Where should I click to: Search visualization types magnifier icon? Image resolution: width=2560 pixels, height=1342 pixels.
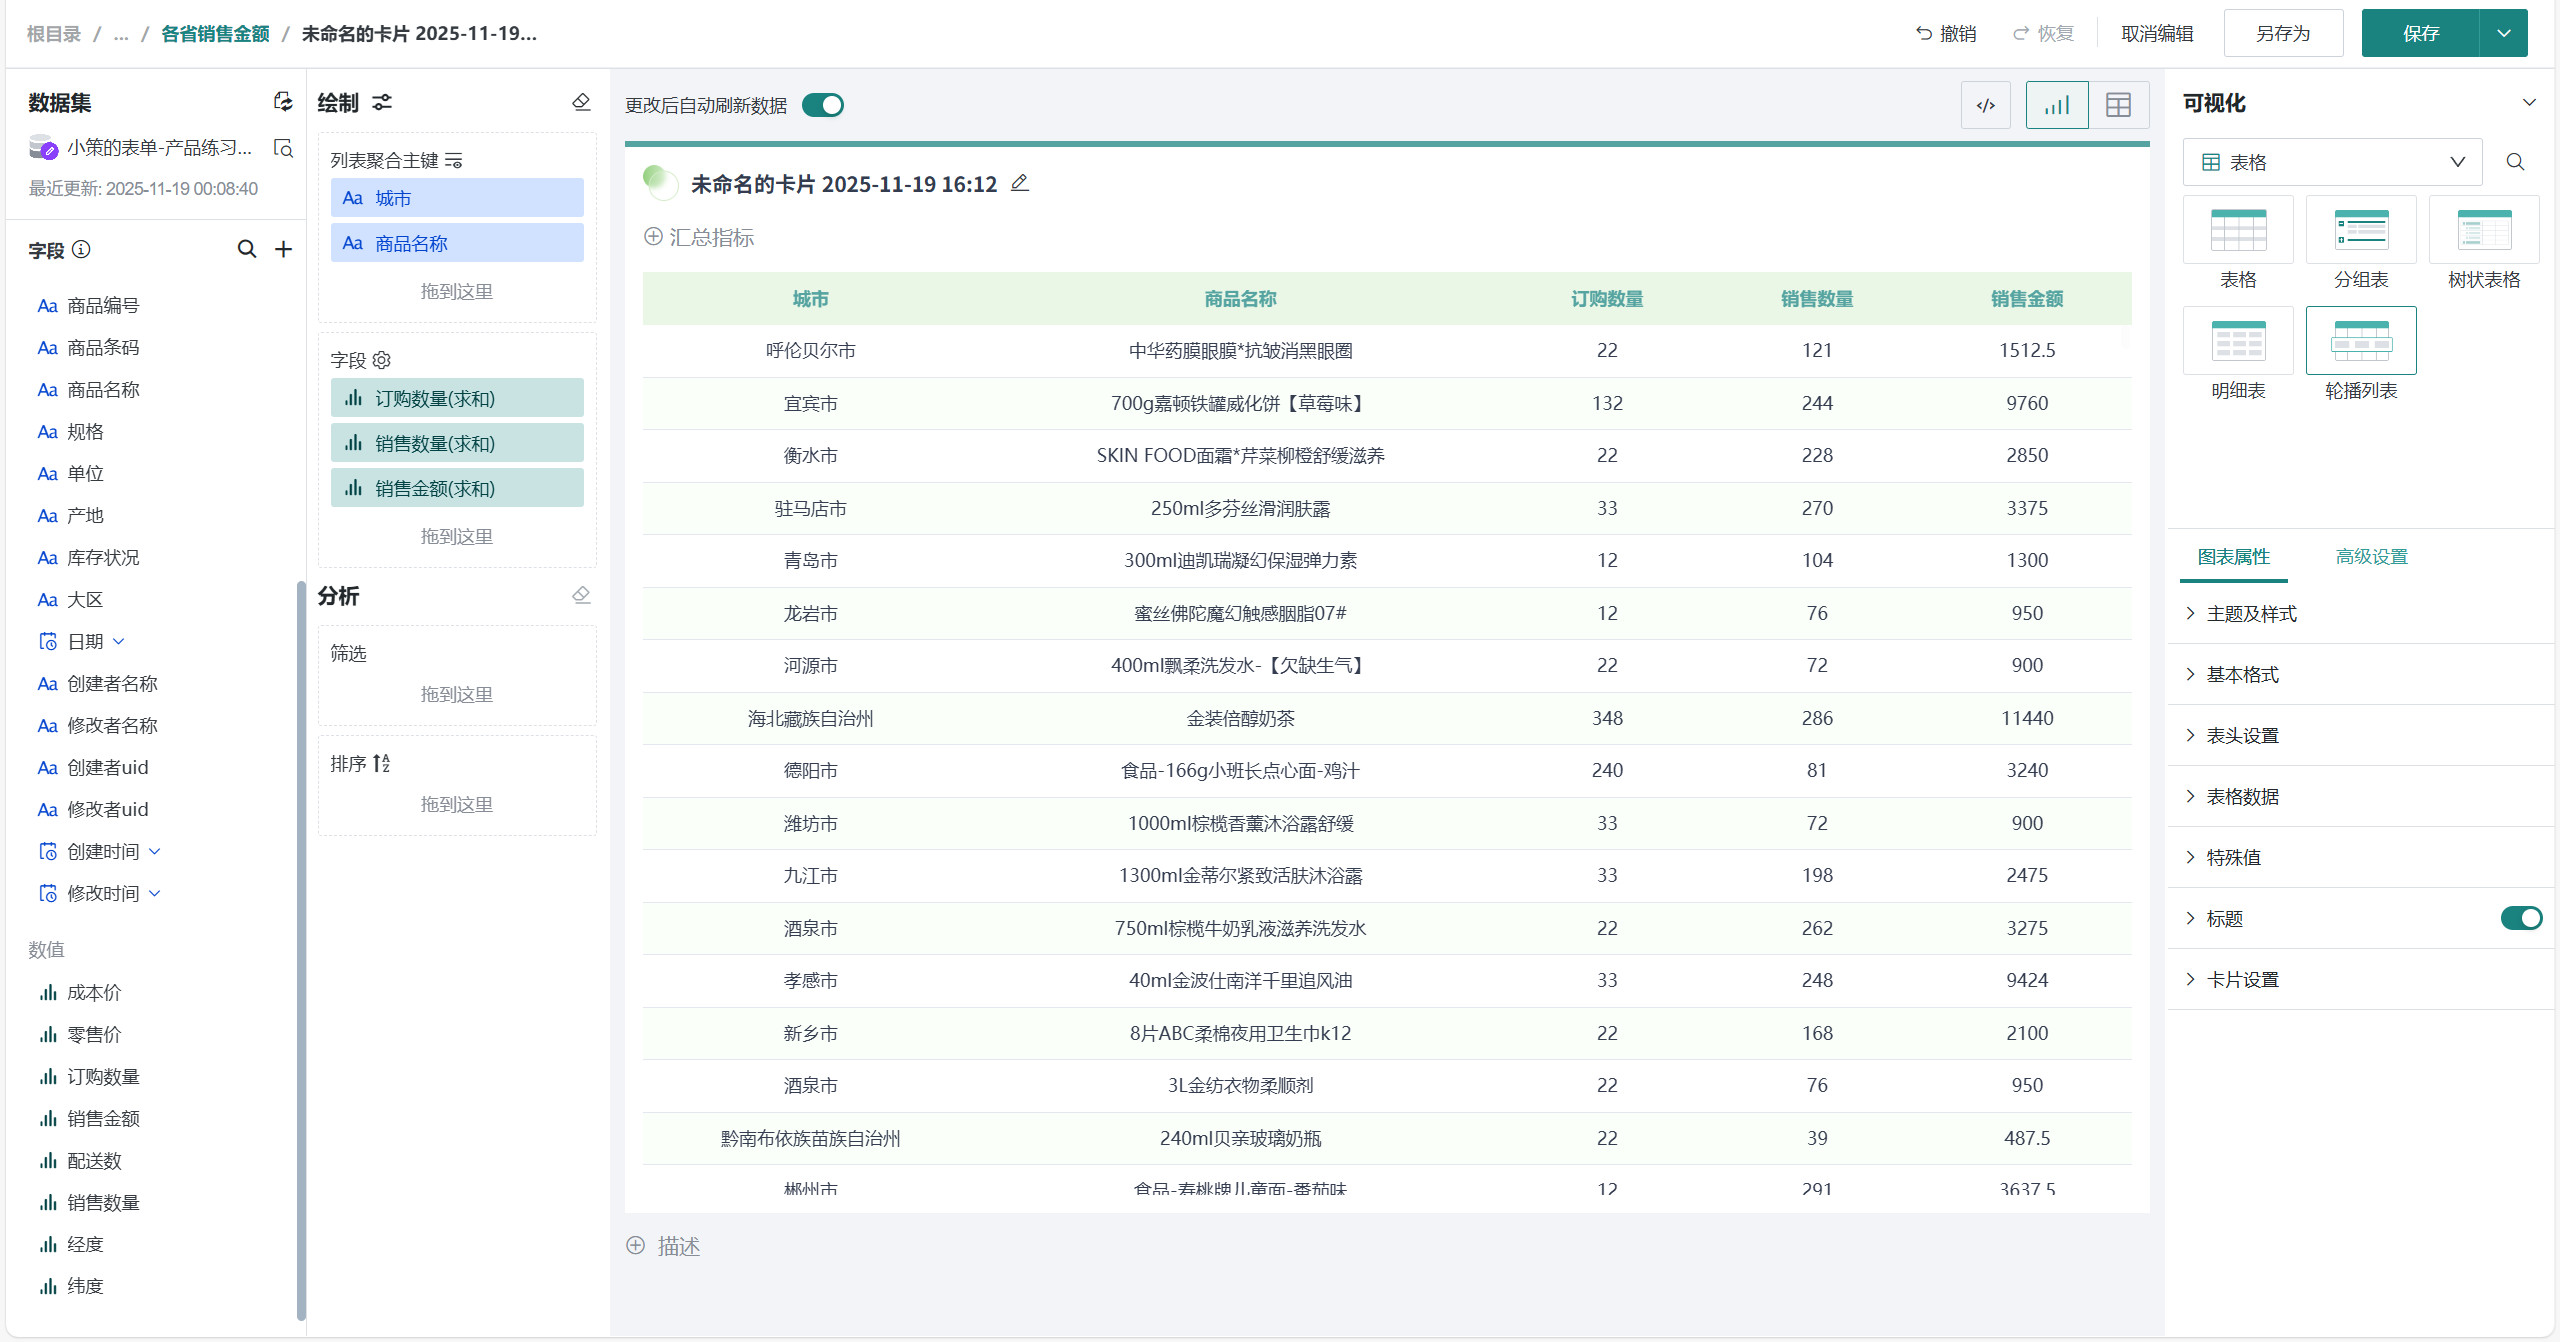pos(2515,162)
